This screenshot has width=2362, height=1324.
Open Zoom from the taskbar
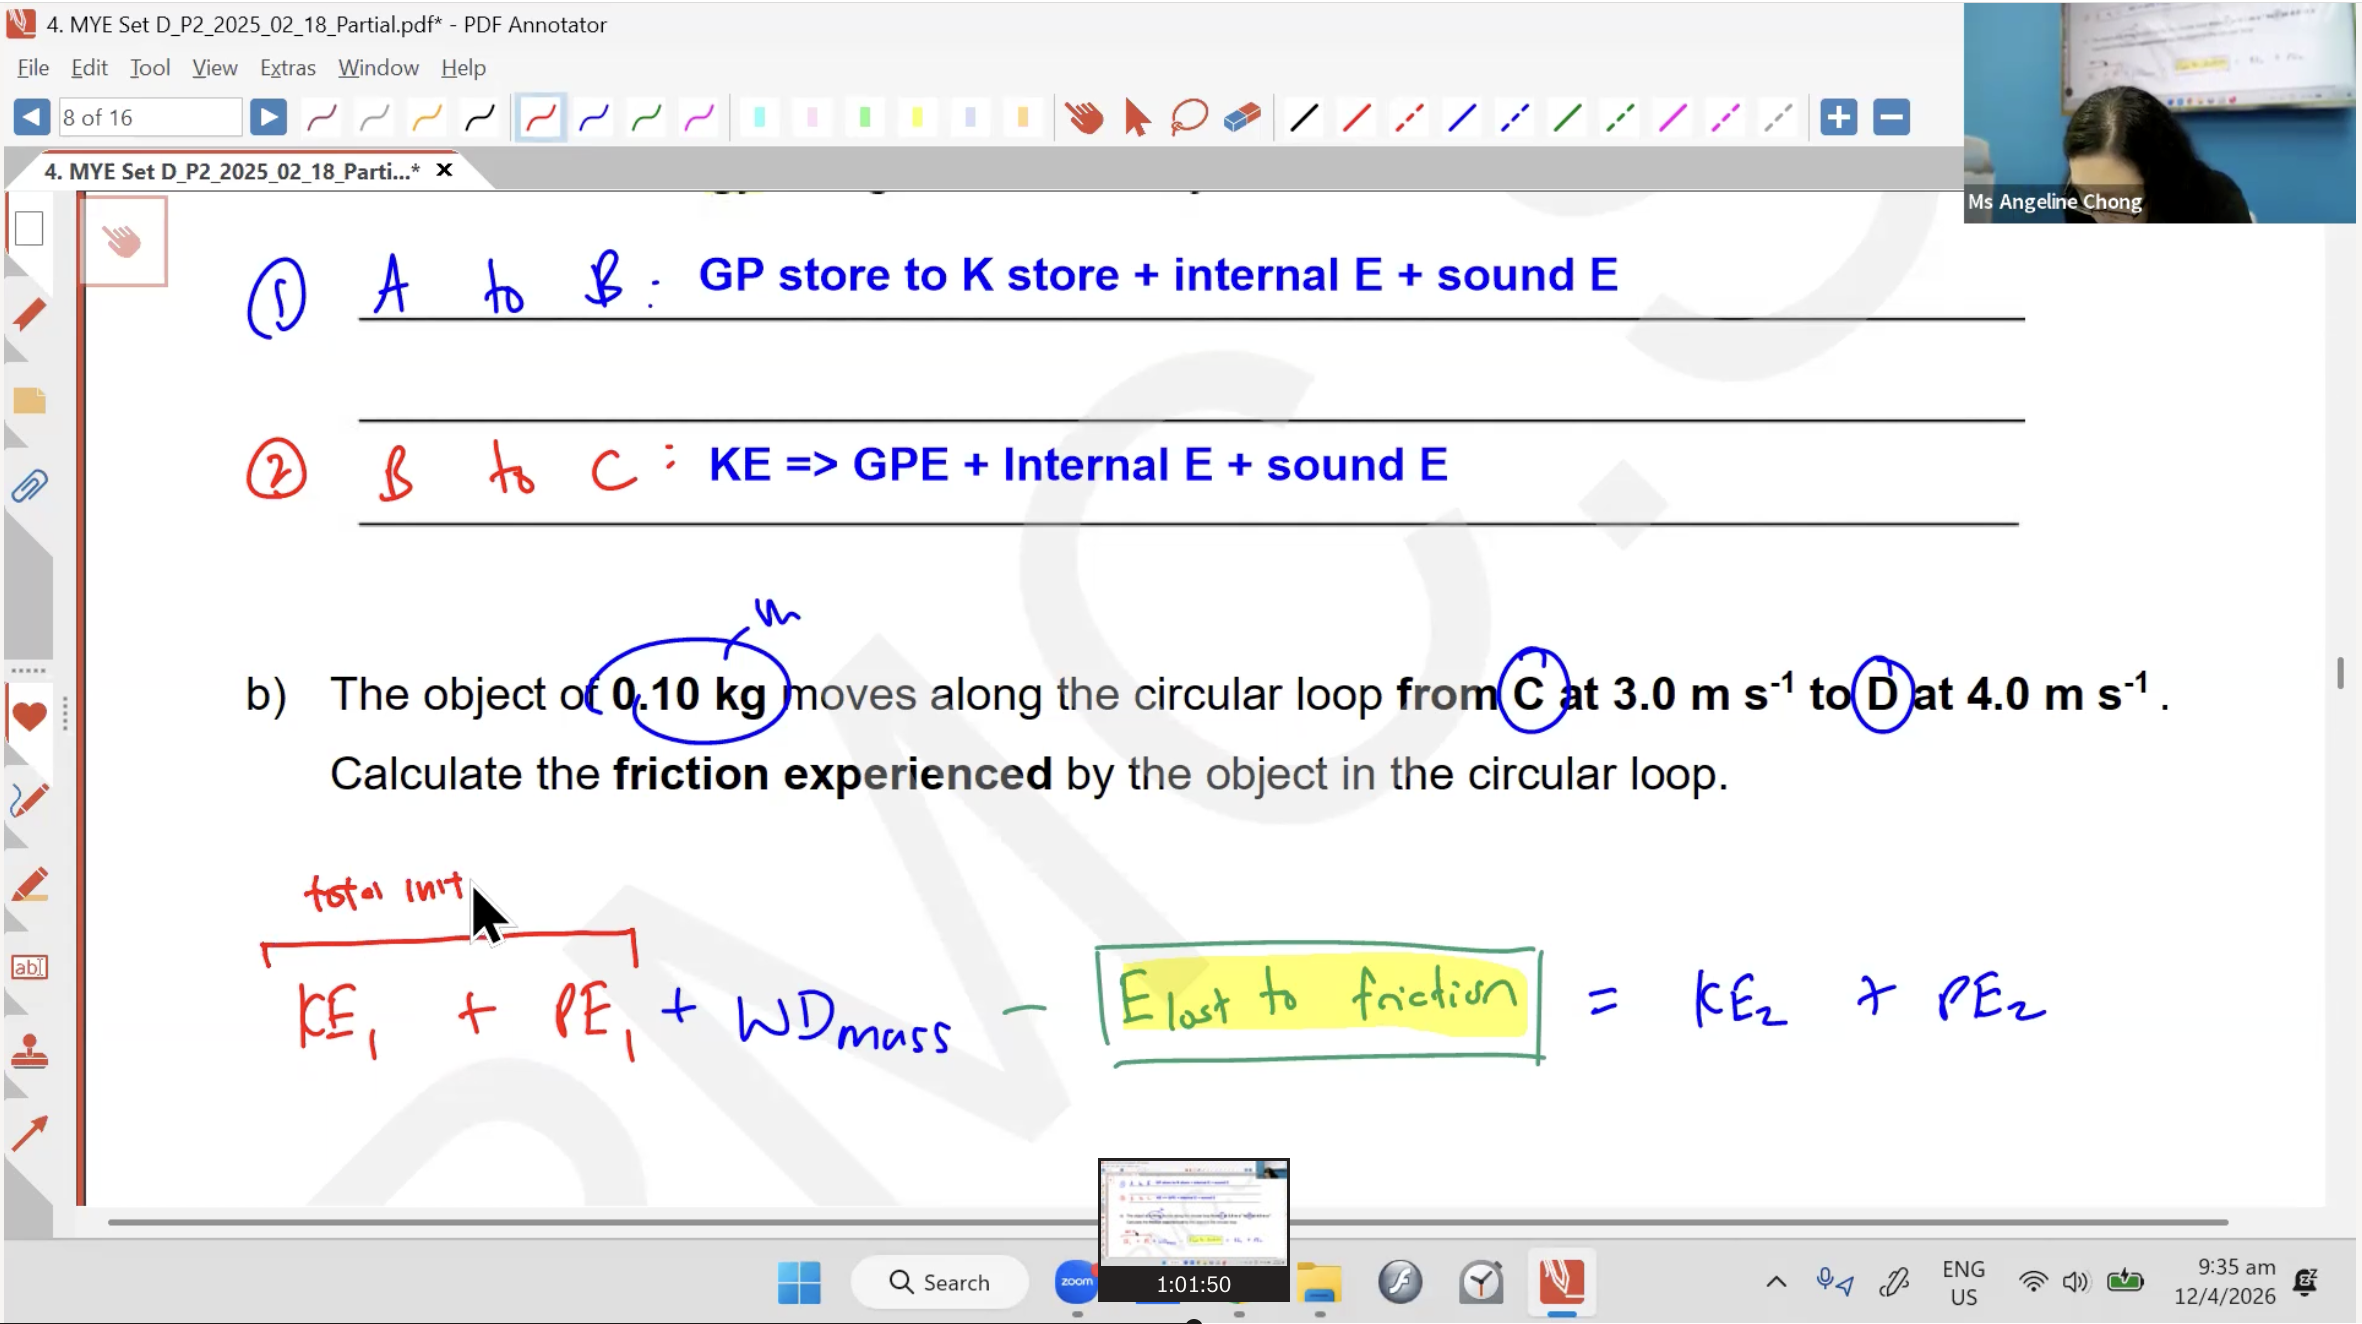(1076, 1282)
